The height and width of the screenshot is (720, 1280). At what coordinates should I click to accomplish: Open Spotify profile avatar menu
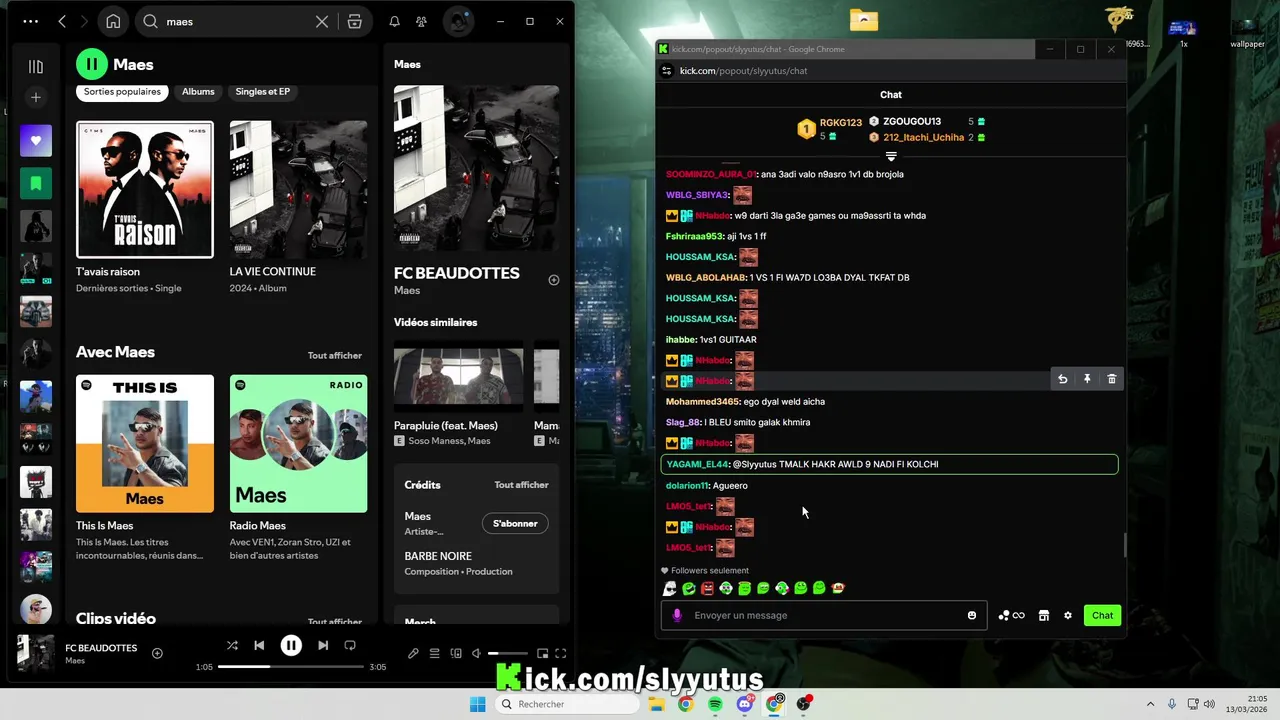click(x=458, y=21)
